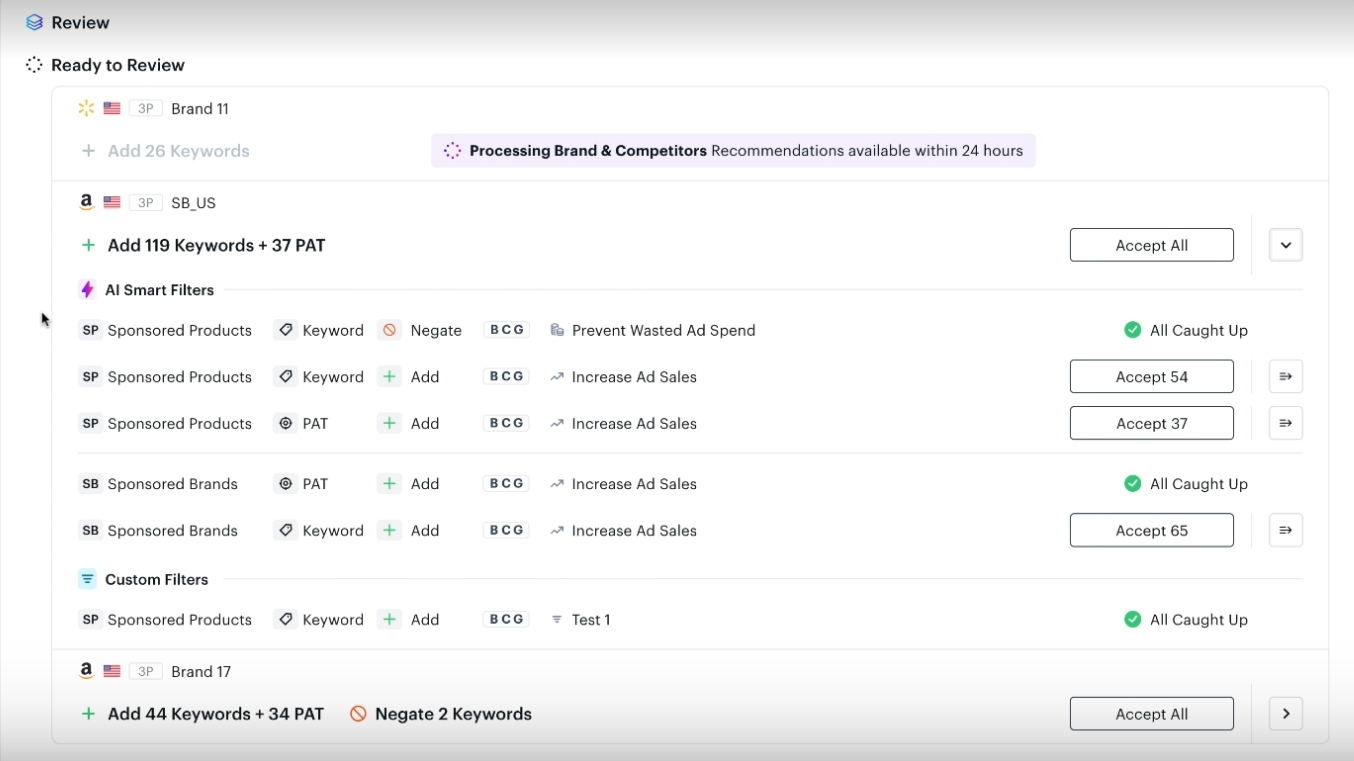Screen dimensions: 1354x761
Task: Click the Add 44 Keywords + 34 PAT text
Action: [216, 714]
